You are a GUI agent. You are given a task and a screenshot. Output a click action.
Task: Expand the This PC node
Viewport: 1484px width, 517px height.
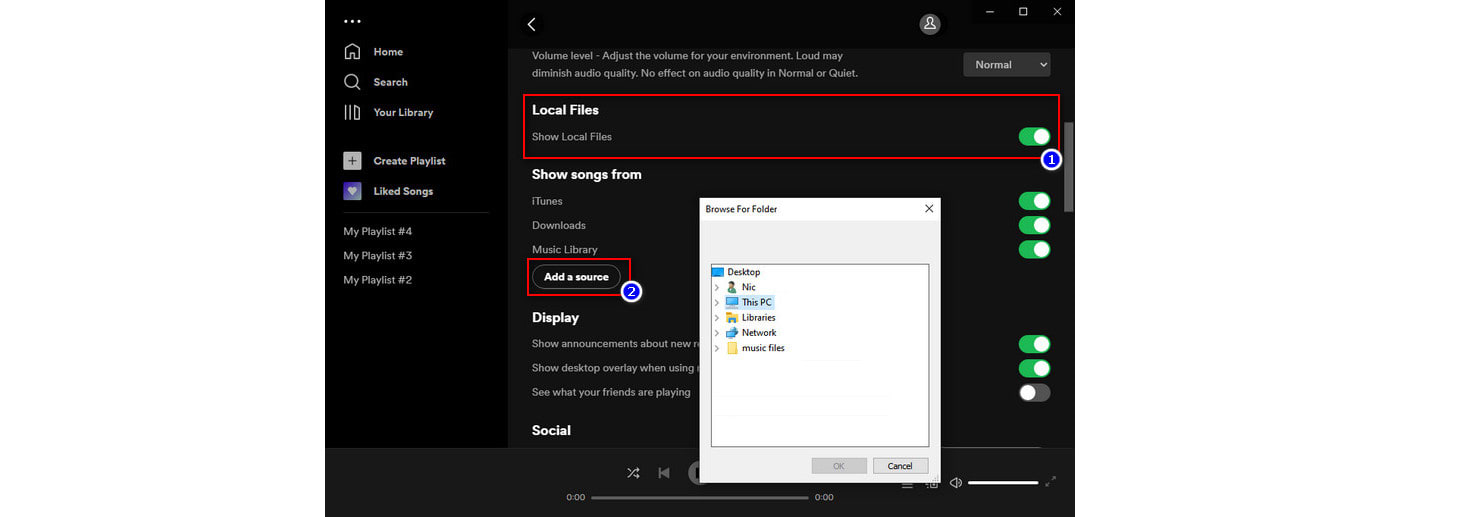(x=716, y=302)
